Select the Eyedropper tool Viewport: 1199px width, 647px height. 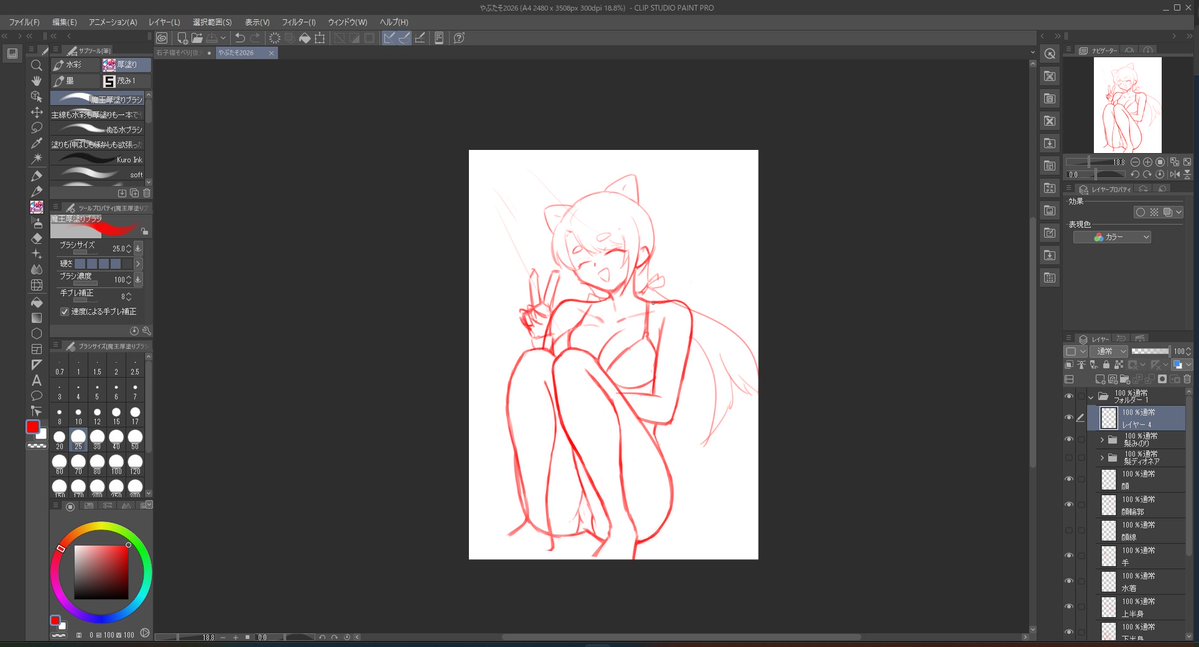click(36, 143)
